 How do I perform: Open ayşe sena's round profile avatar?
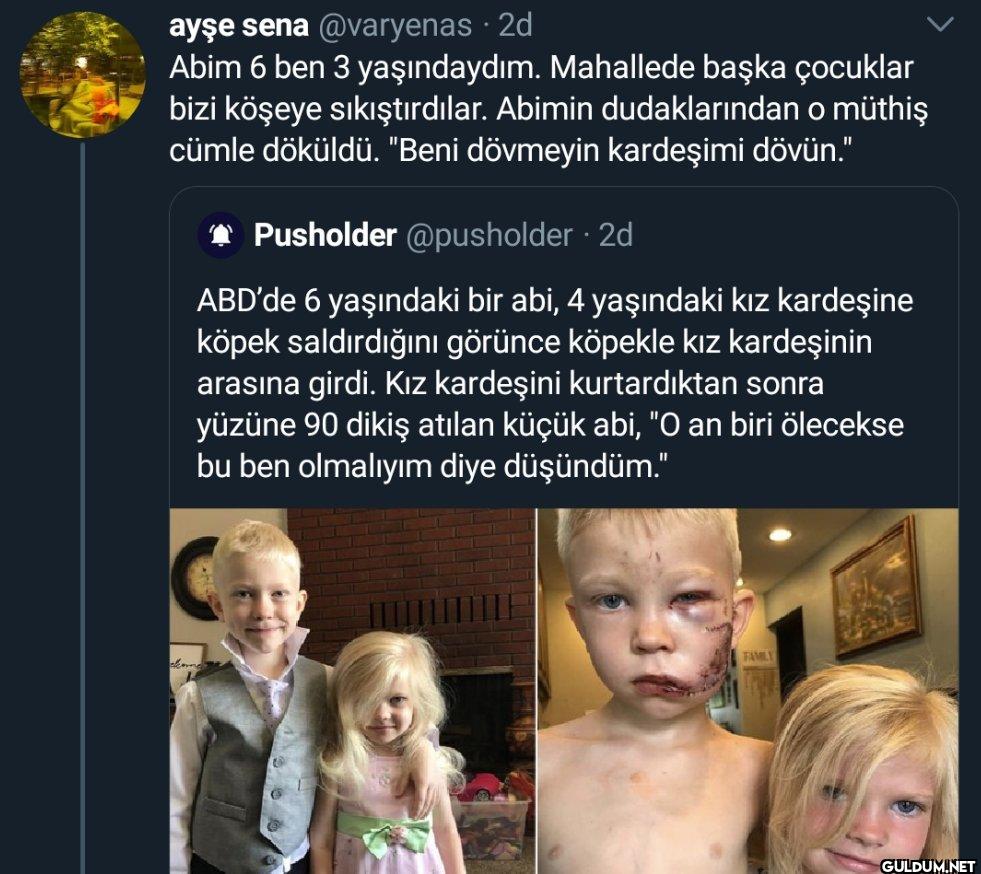coord(83,74)
